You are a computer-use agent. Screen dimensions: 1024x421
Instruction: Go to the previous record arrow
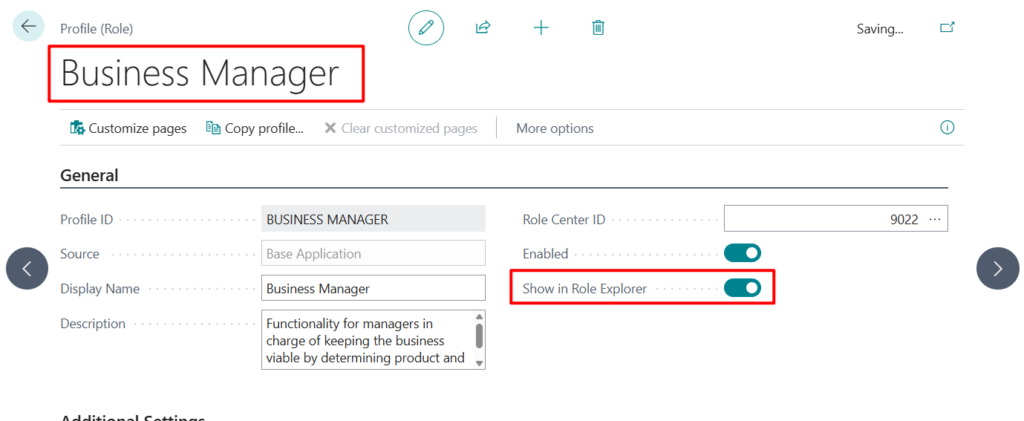(27, 268)
